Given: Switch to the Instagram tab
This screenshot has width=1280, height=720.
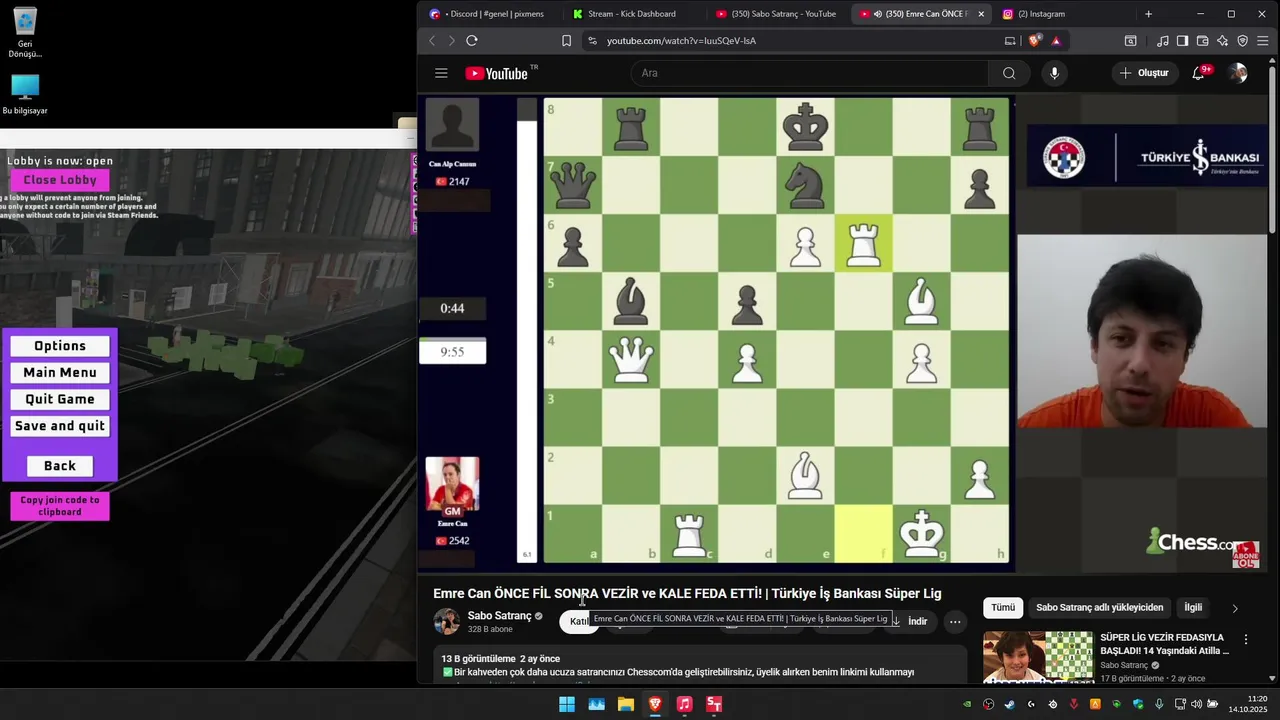Looking at the screenshot, I should (x=1063, y=14).
